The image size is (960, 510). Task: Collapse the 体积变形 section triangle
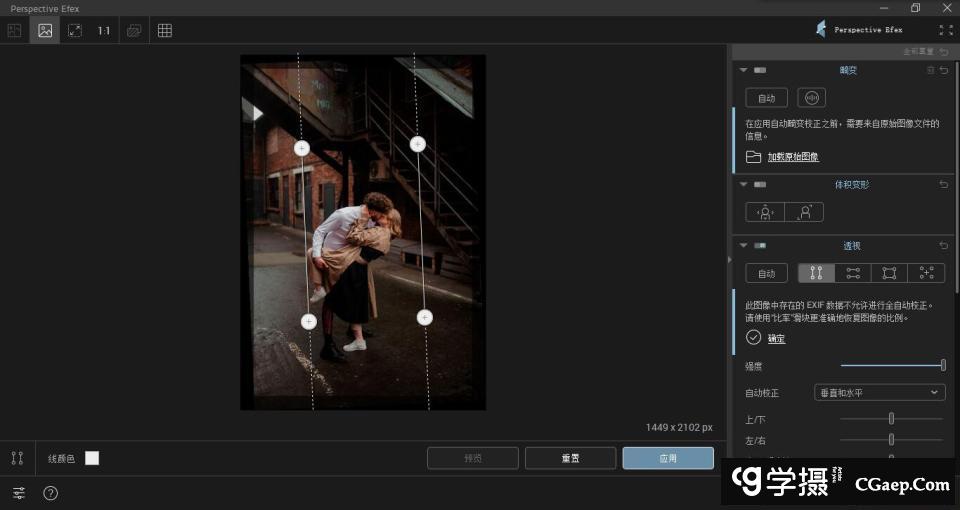click(743, 185)
